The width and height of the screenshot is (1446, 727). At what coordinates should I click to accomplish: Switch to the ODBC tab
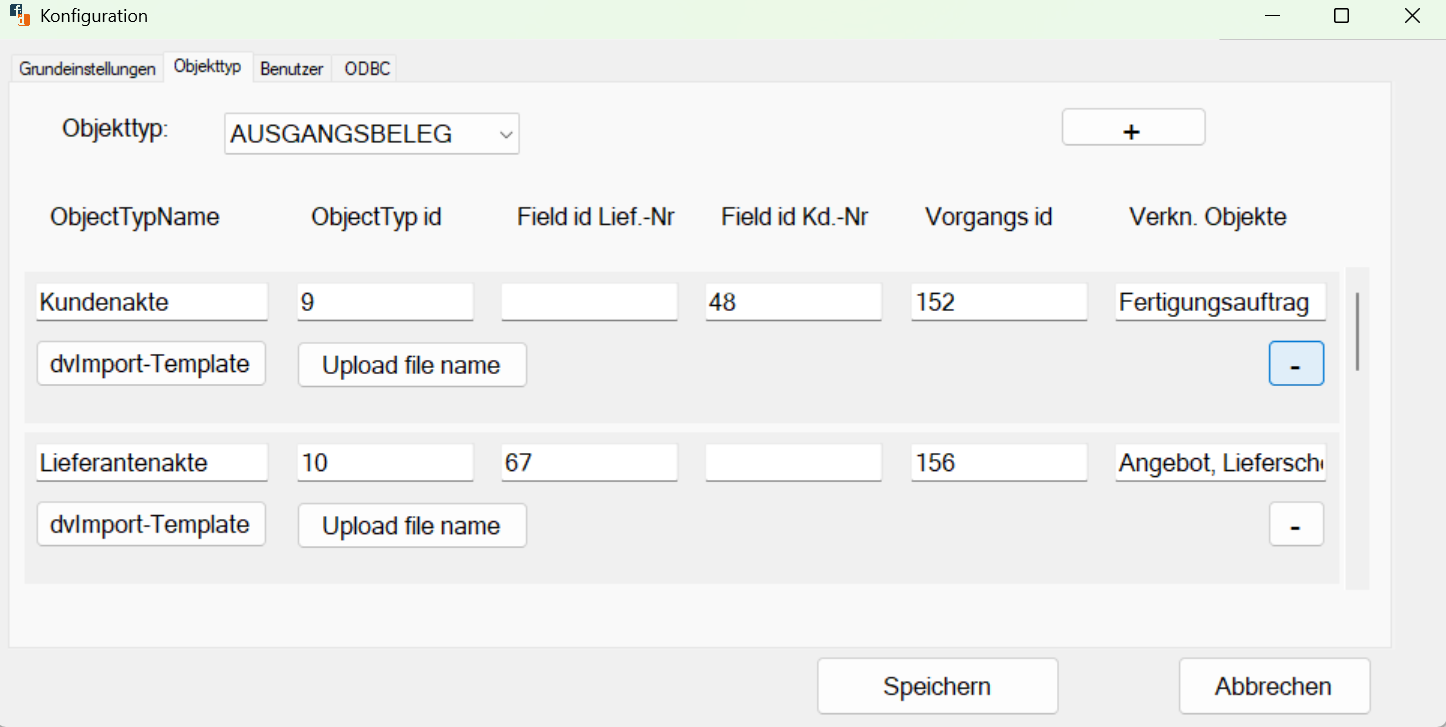click(364, 67)
